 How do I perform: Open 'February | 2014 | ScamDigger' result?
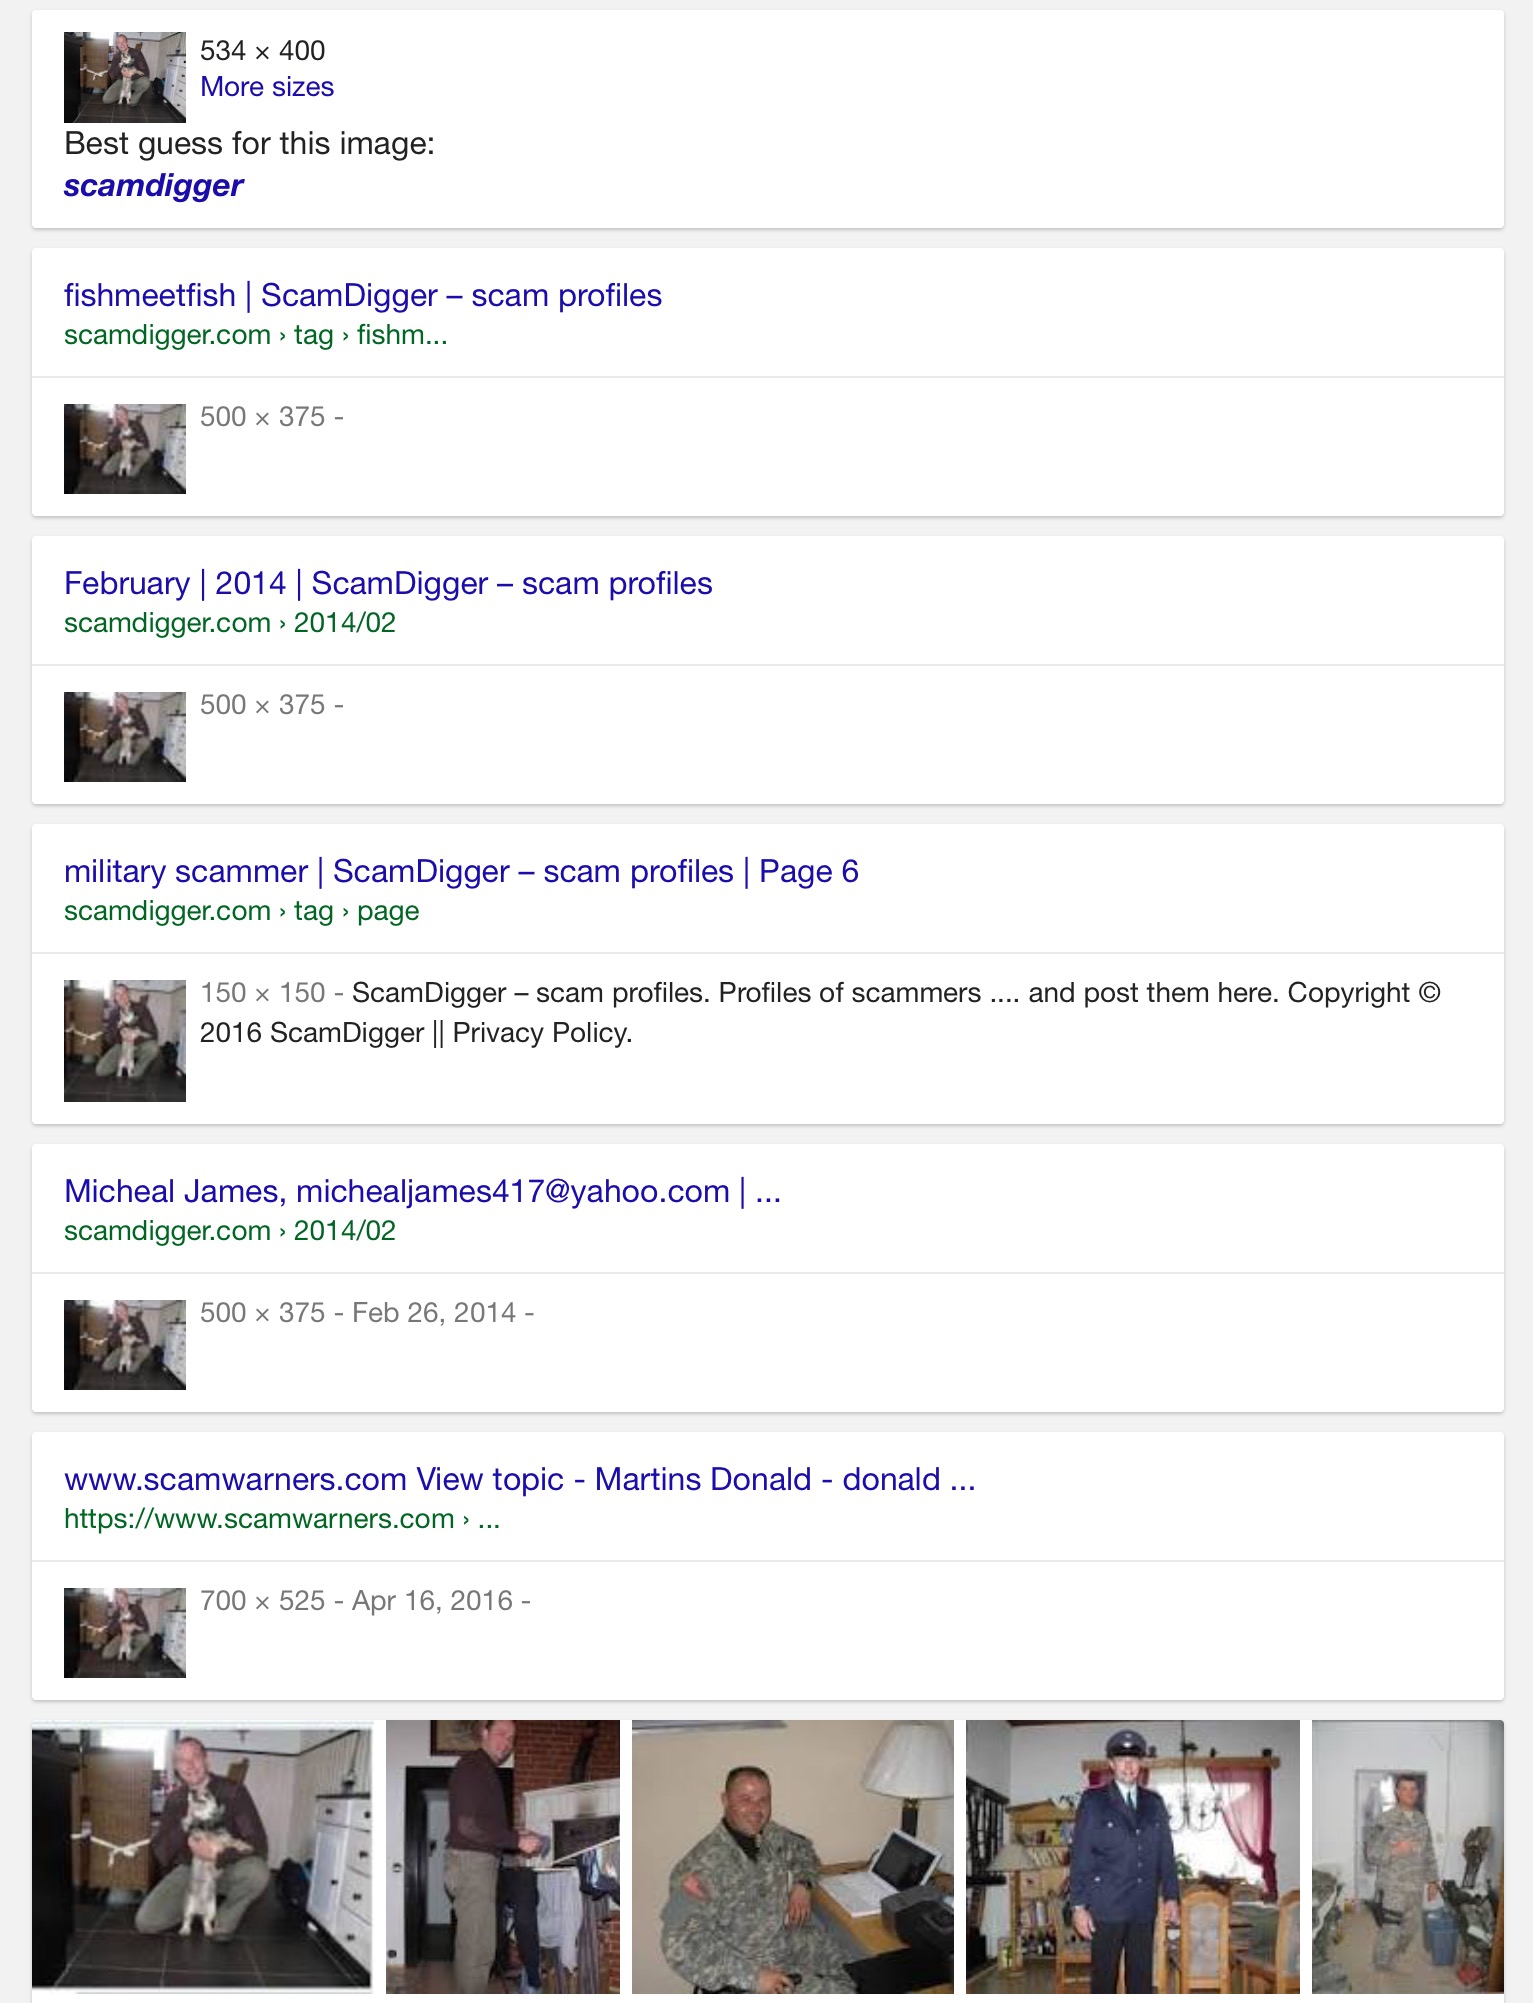(387, 584)
